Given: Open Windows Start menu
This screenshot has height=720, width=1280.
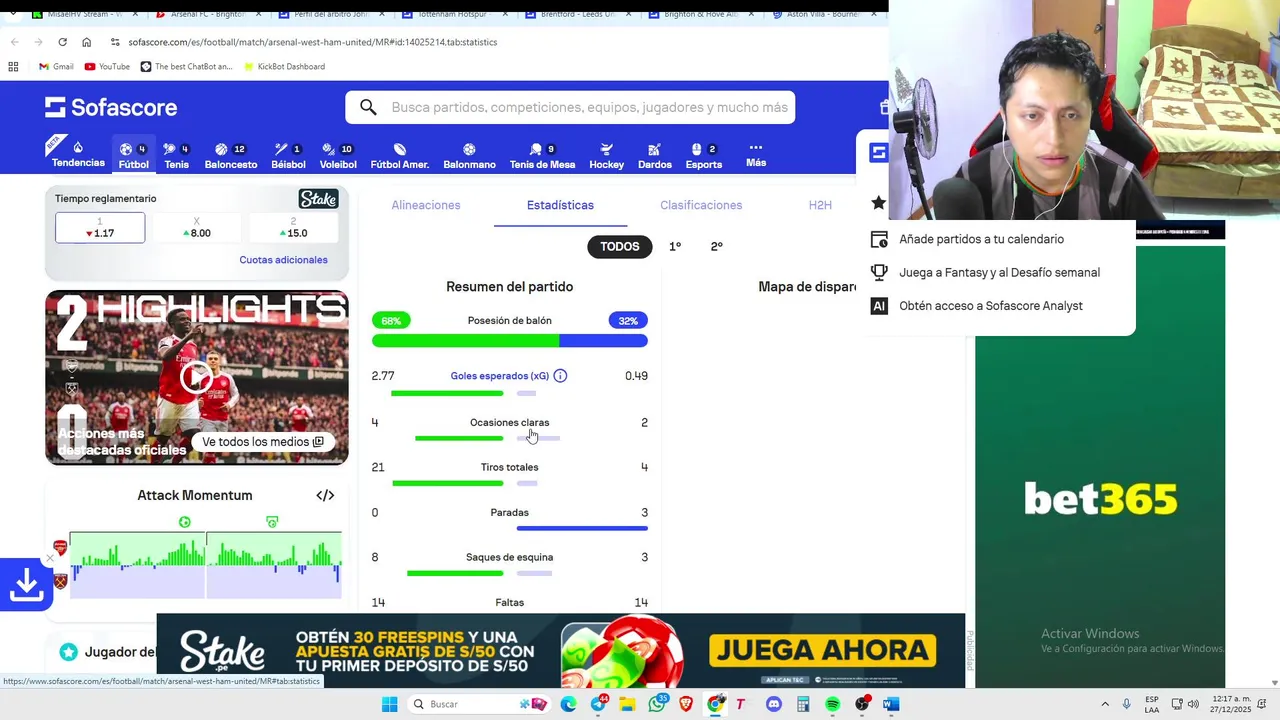Looking at the screenshot, I should click(x=389, y=704).
